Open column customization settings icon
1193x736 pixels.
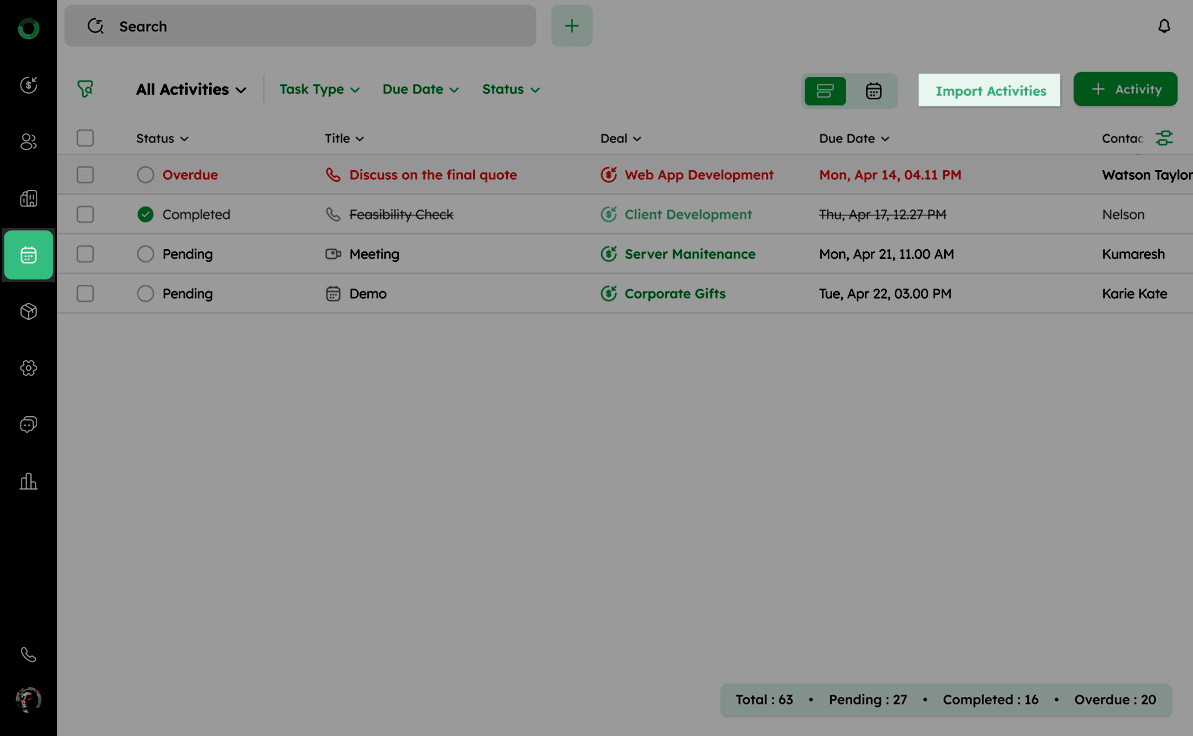(1164, 138)
